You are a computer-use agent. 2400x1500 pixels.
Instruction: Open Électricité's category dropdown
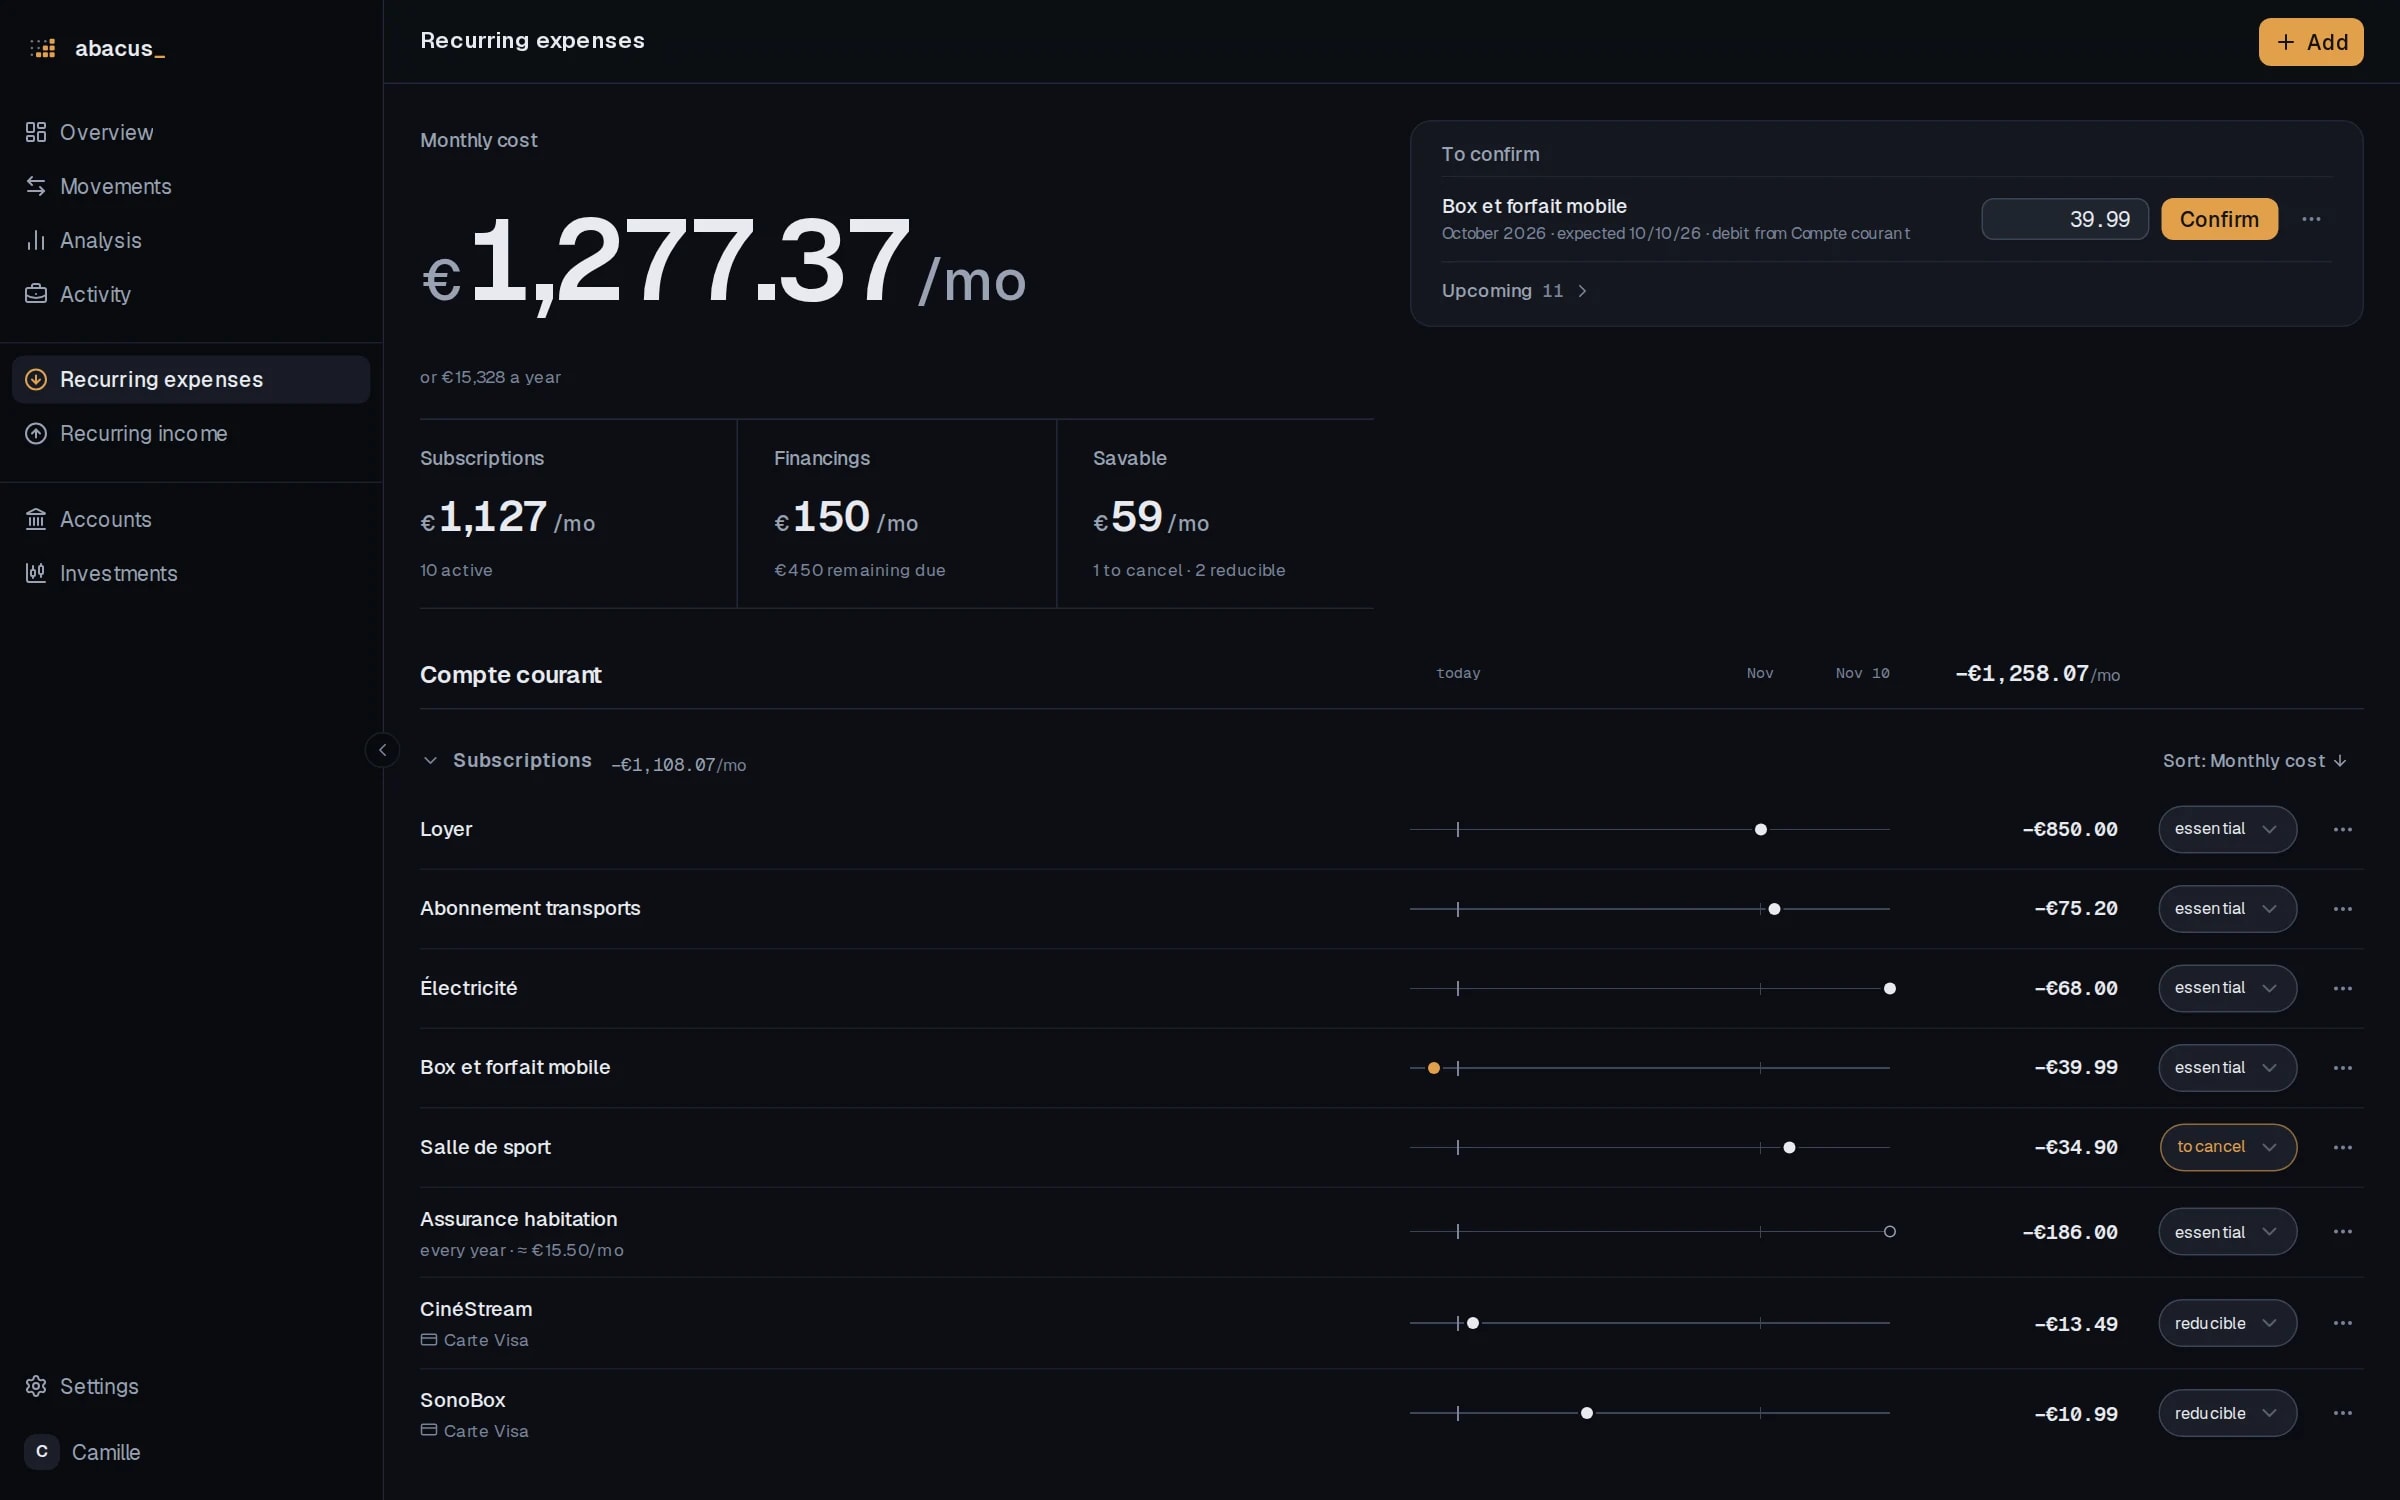point(2227,988)
